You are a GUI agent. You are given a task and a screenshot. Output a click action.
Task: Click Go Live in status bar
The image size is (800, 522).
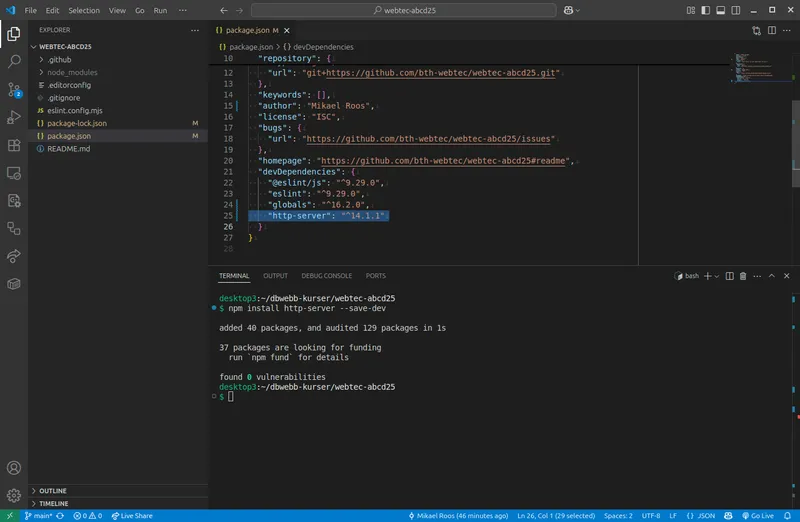tap(758, 516)
